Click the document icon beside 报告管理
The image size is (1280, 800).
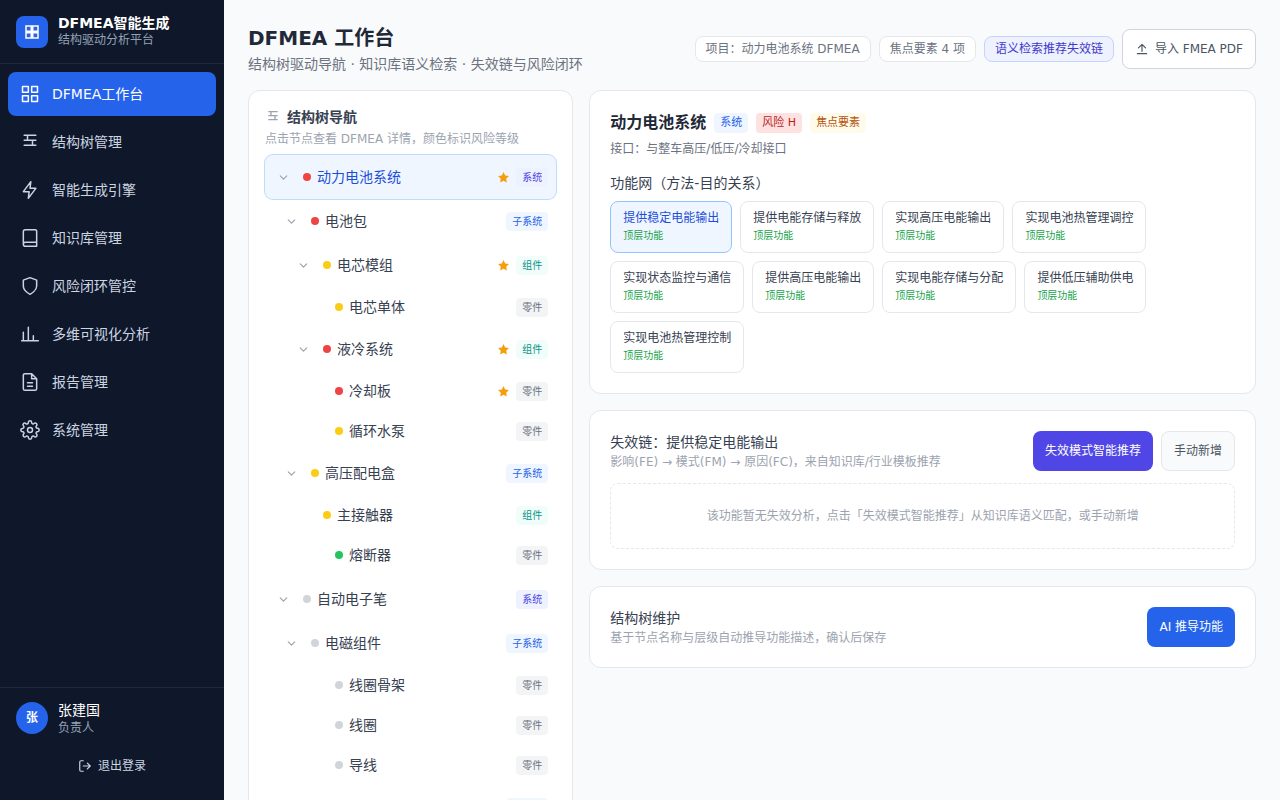pyautogui.click(x=30, y=382)
